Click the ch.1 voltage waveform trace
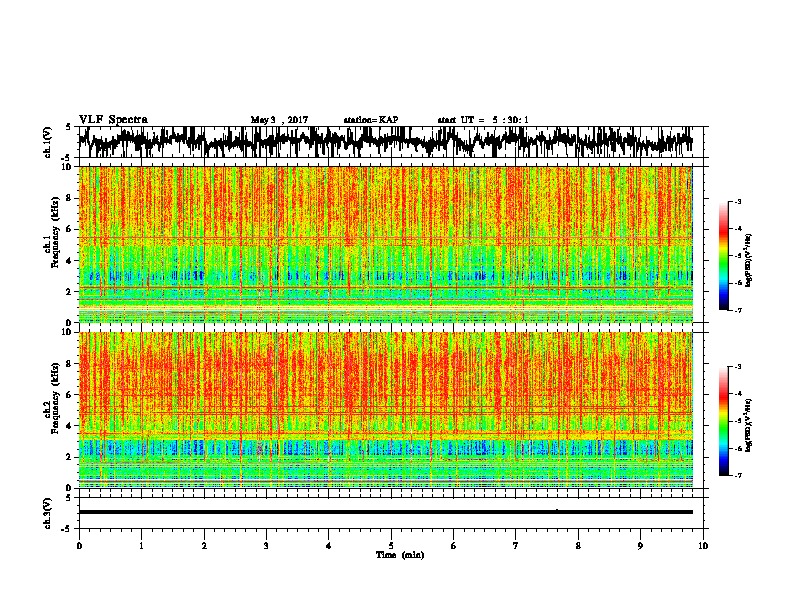The image size is (792, 612). (385, 141)
